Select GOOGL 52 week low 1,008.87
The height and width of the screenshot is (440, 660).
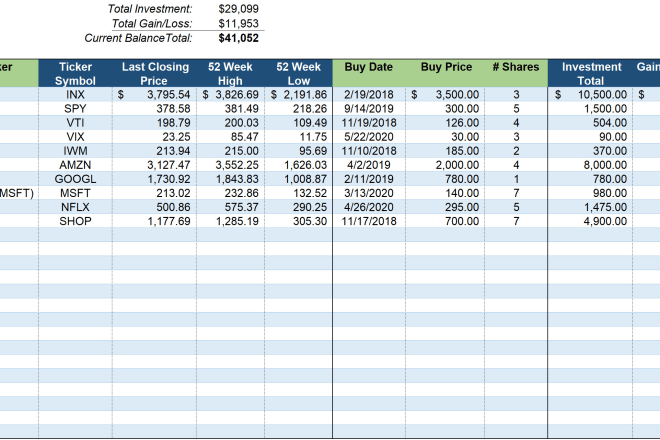299,179
